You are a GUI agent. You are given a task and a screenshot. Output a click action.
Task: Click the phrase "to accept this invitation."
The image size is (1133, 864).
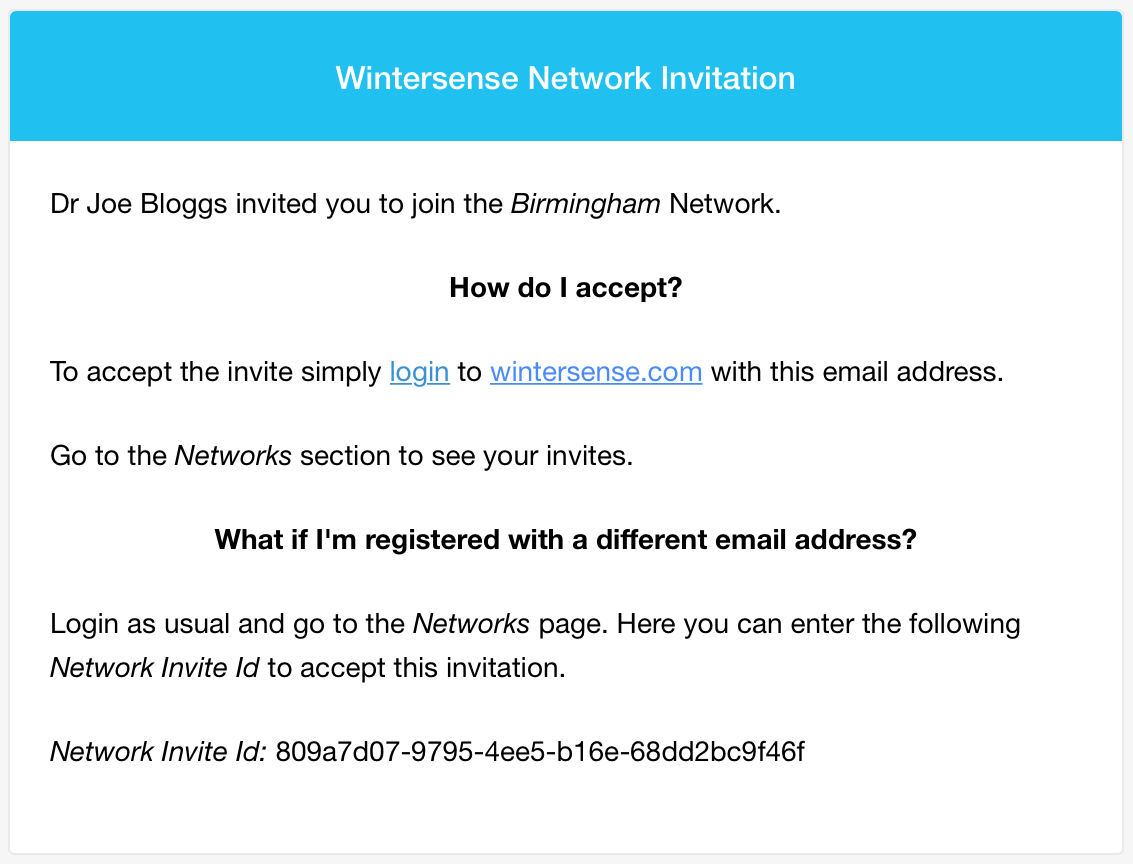[x=416, y=668]
